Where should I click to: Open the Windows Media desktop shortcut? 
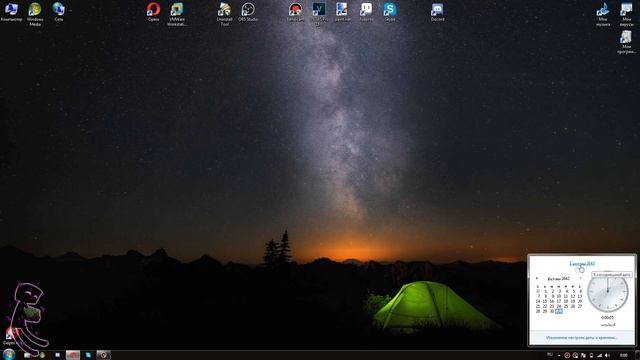point(35,13)
